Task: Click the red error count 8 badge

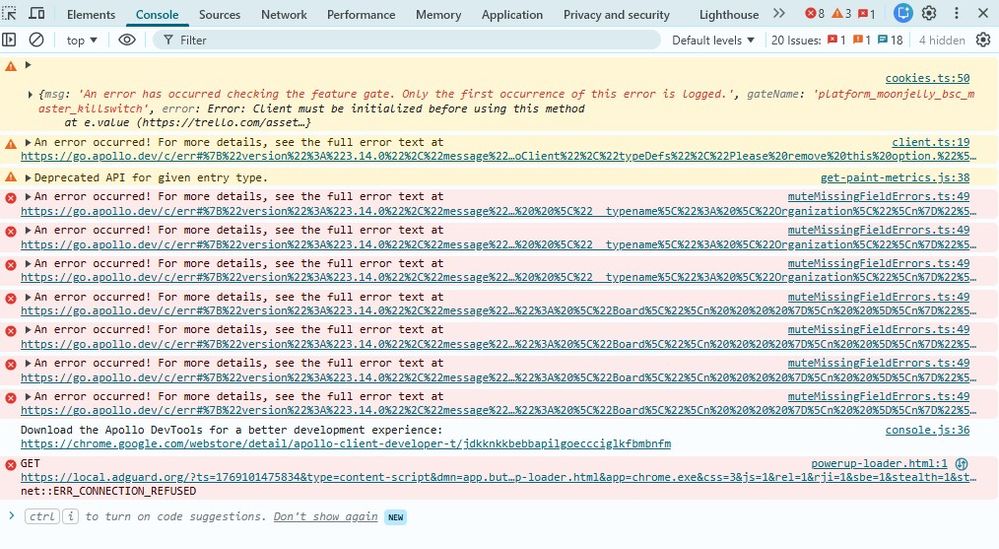Action: [814, 13]
